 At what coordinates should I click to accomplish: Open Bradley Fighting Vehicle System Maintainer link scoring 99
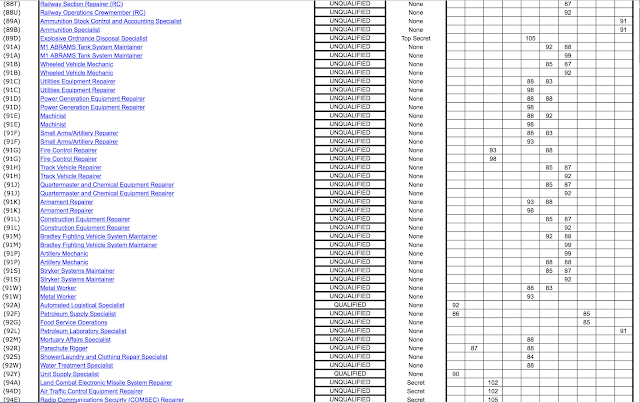pos(99,245)
